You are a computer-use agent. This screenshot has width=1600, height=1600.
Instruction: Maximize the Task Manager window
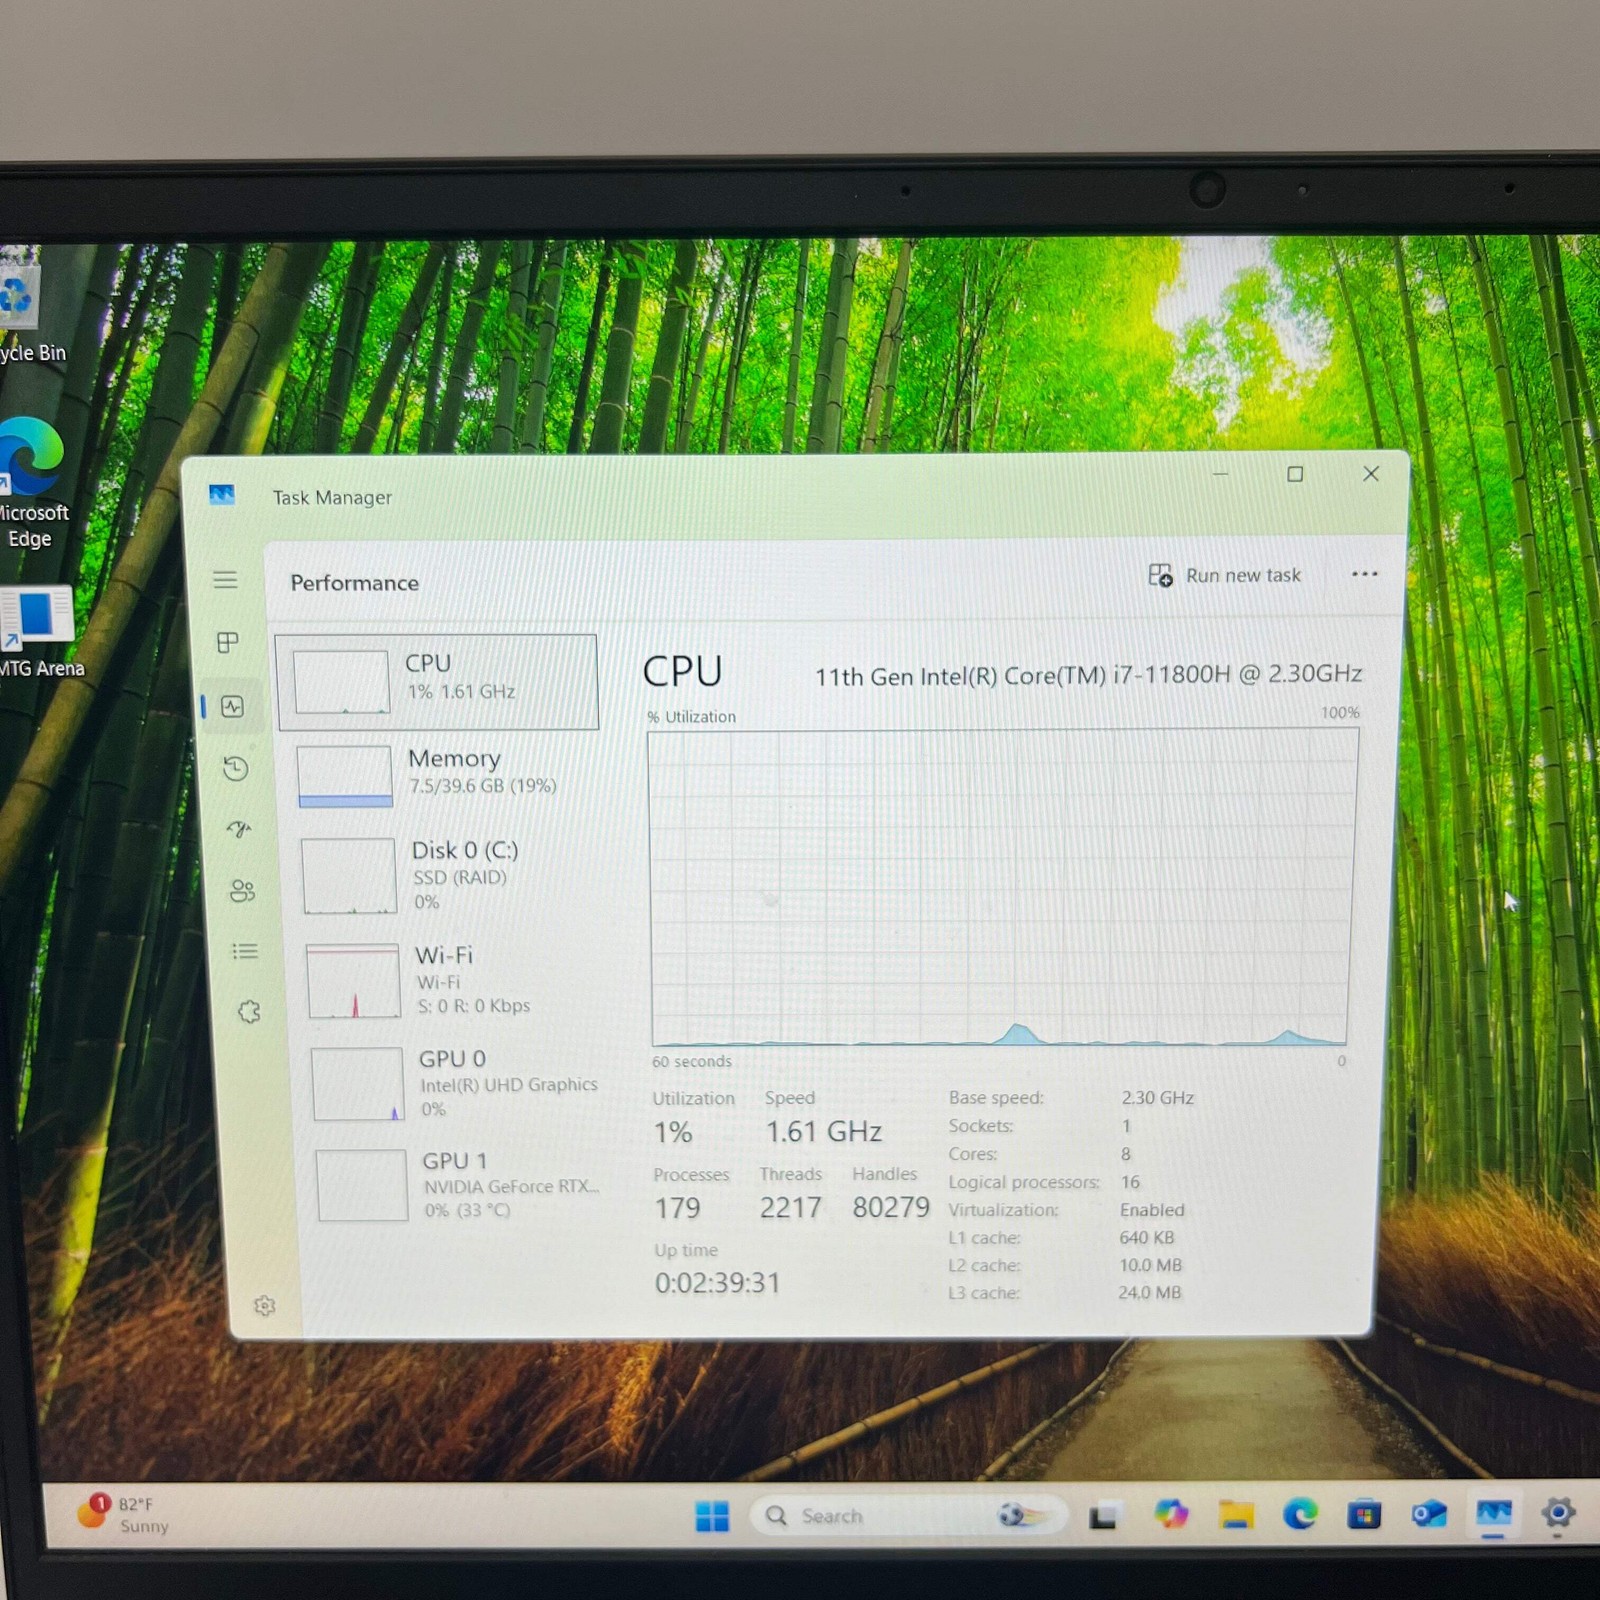click(x=1295, y=474)
